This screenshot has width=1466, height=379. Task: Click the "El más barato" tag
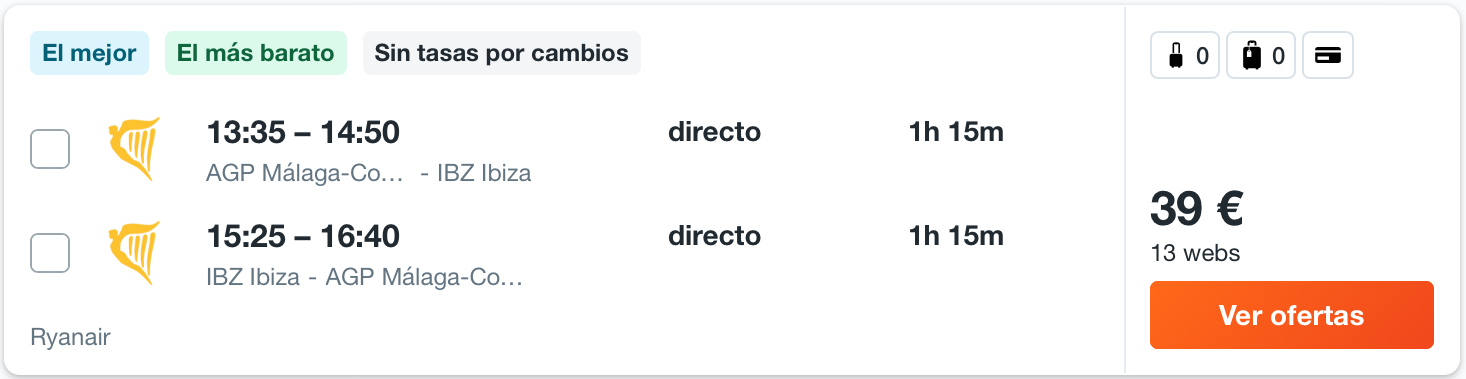pos(256,53)
